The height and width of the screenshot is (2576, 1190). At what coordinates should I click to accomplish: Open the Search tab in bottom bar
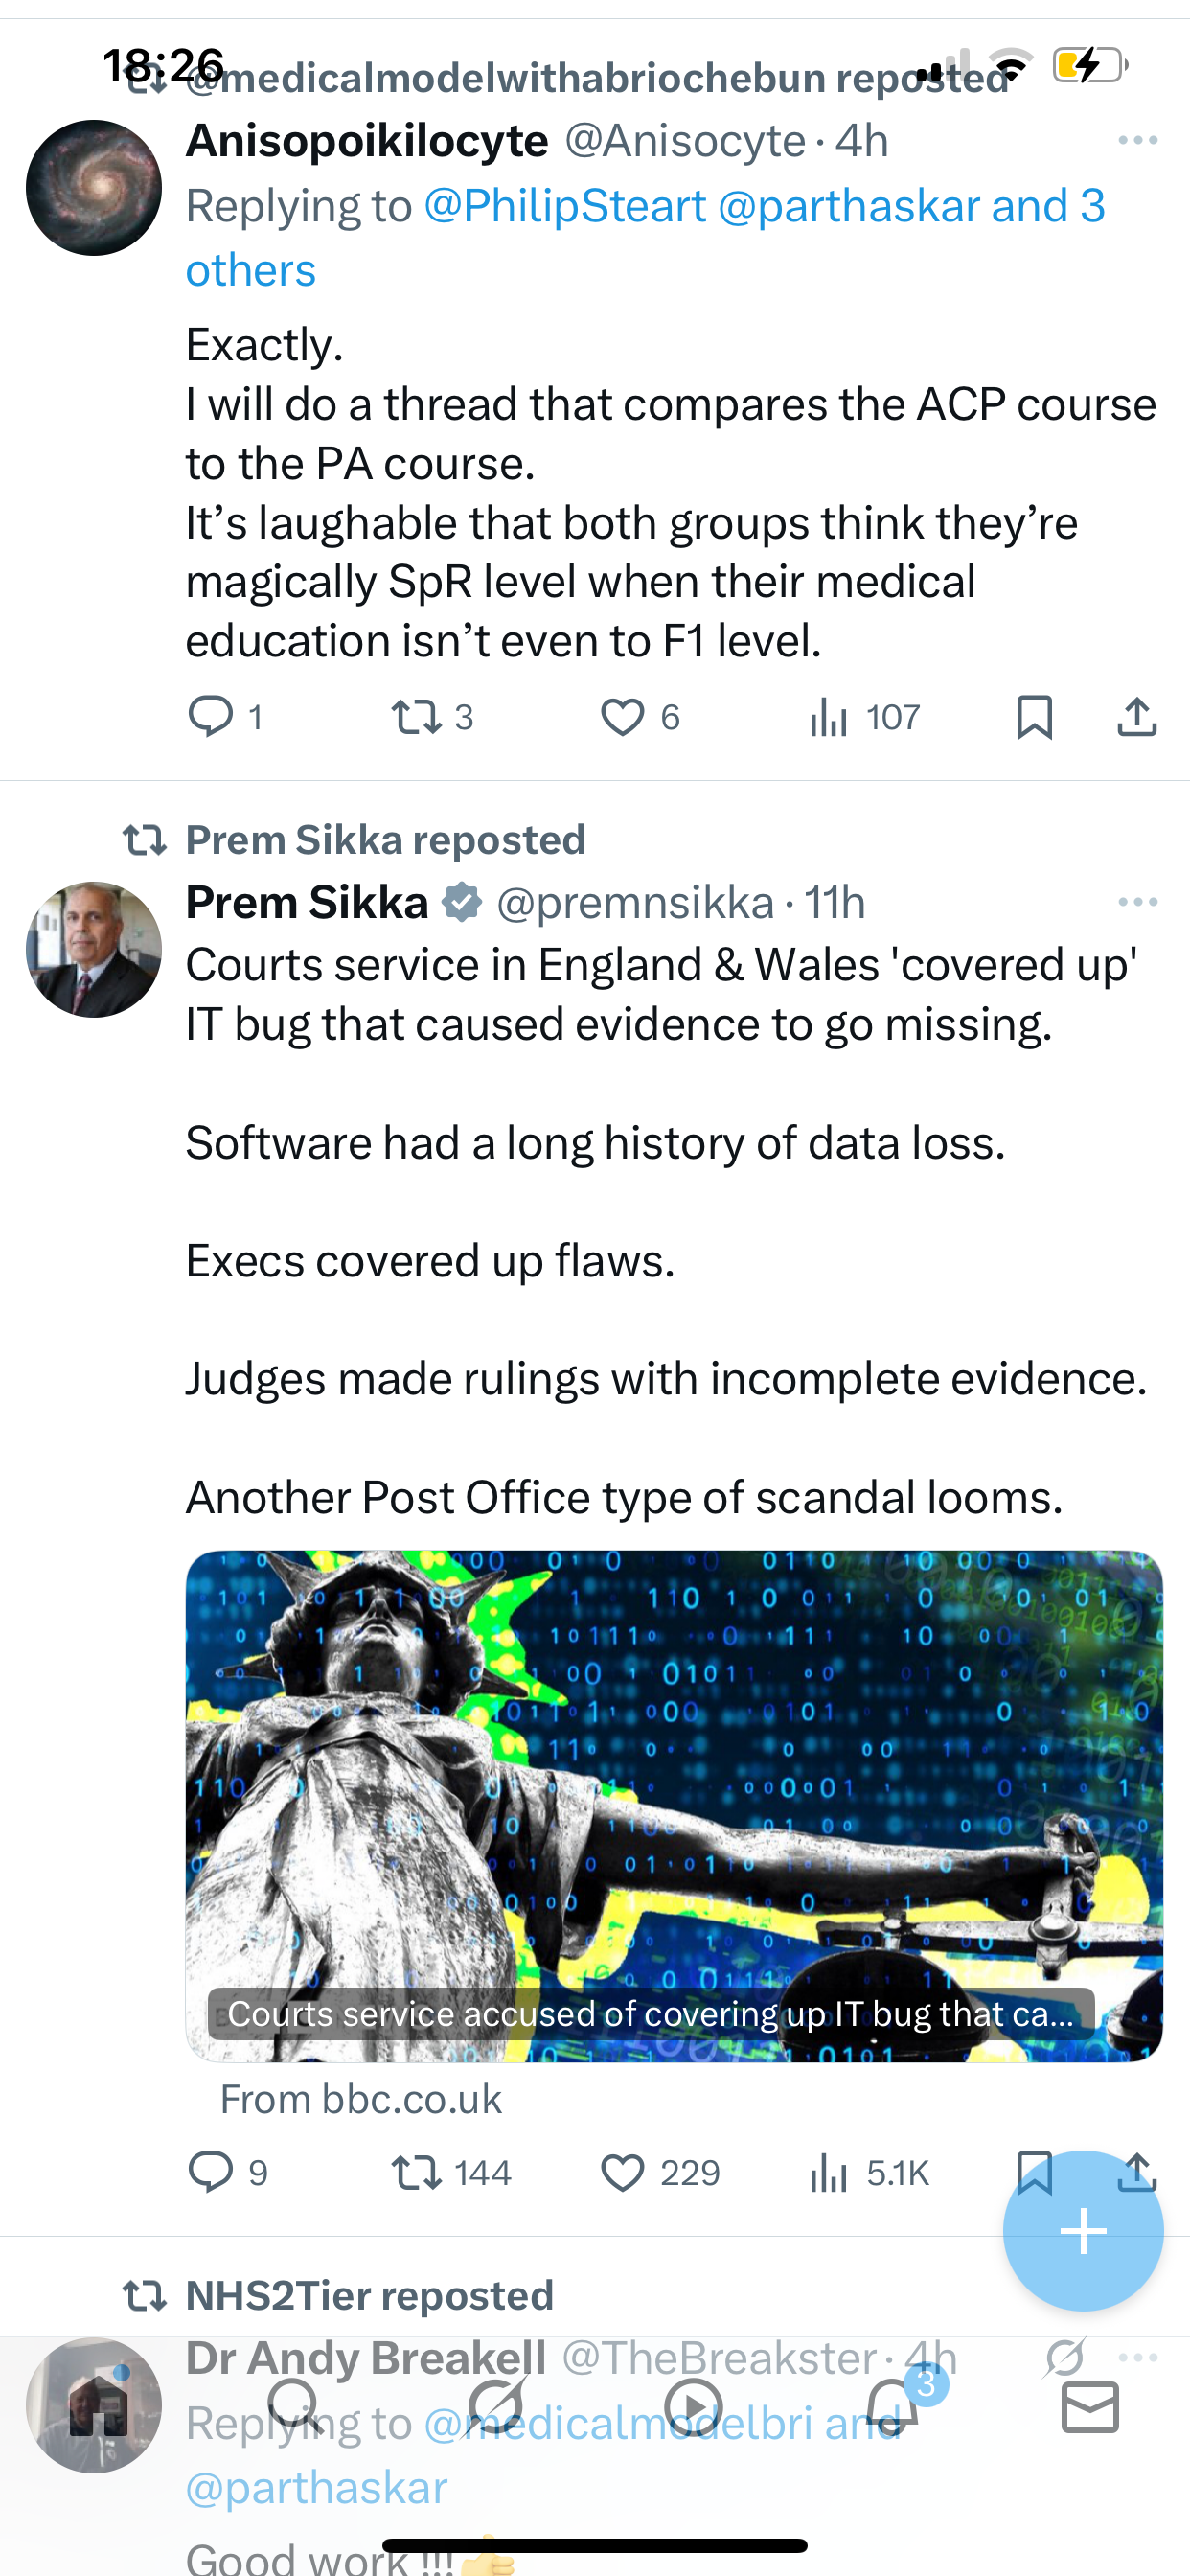[x=294, y=2405]
